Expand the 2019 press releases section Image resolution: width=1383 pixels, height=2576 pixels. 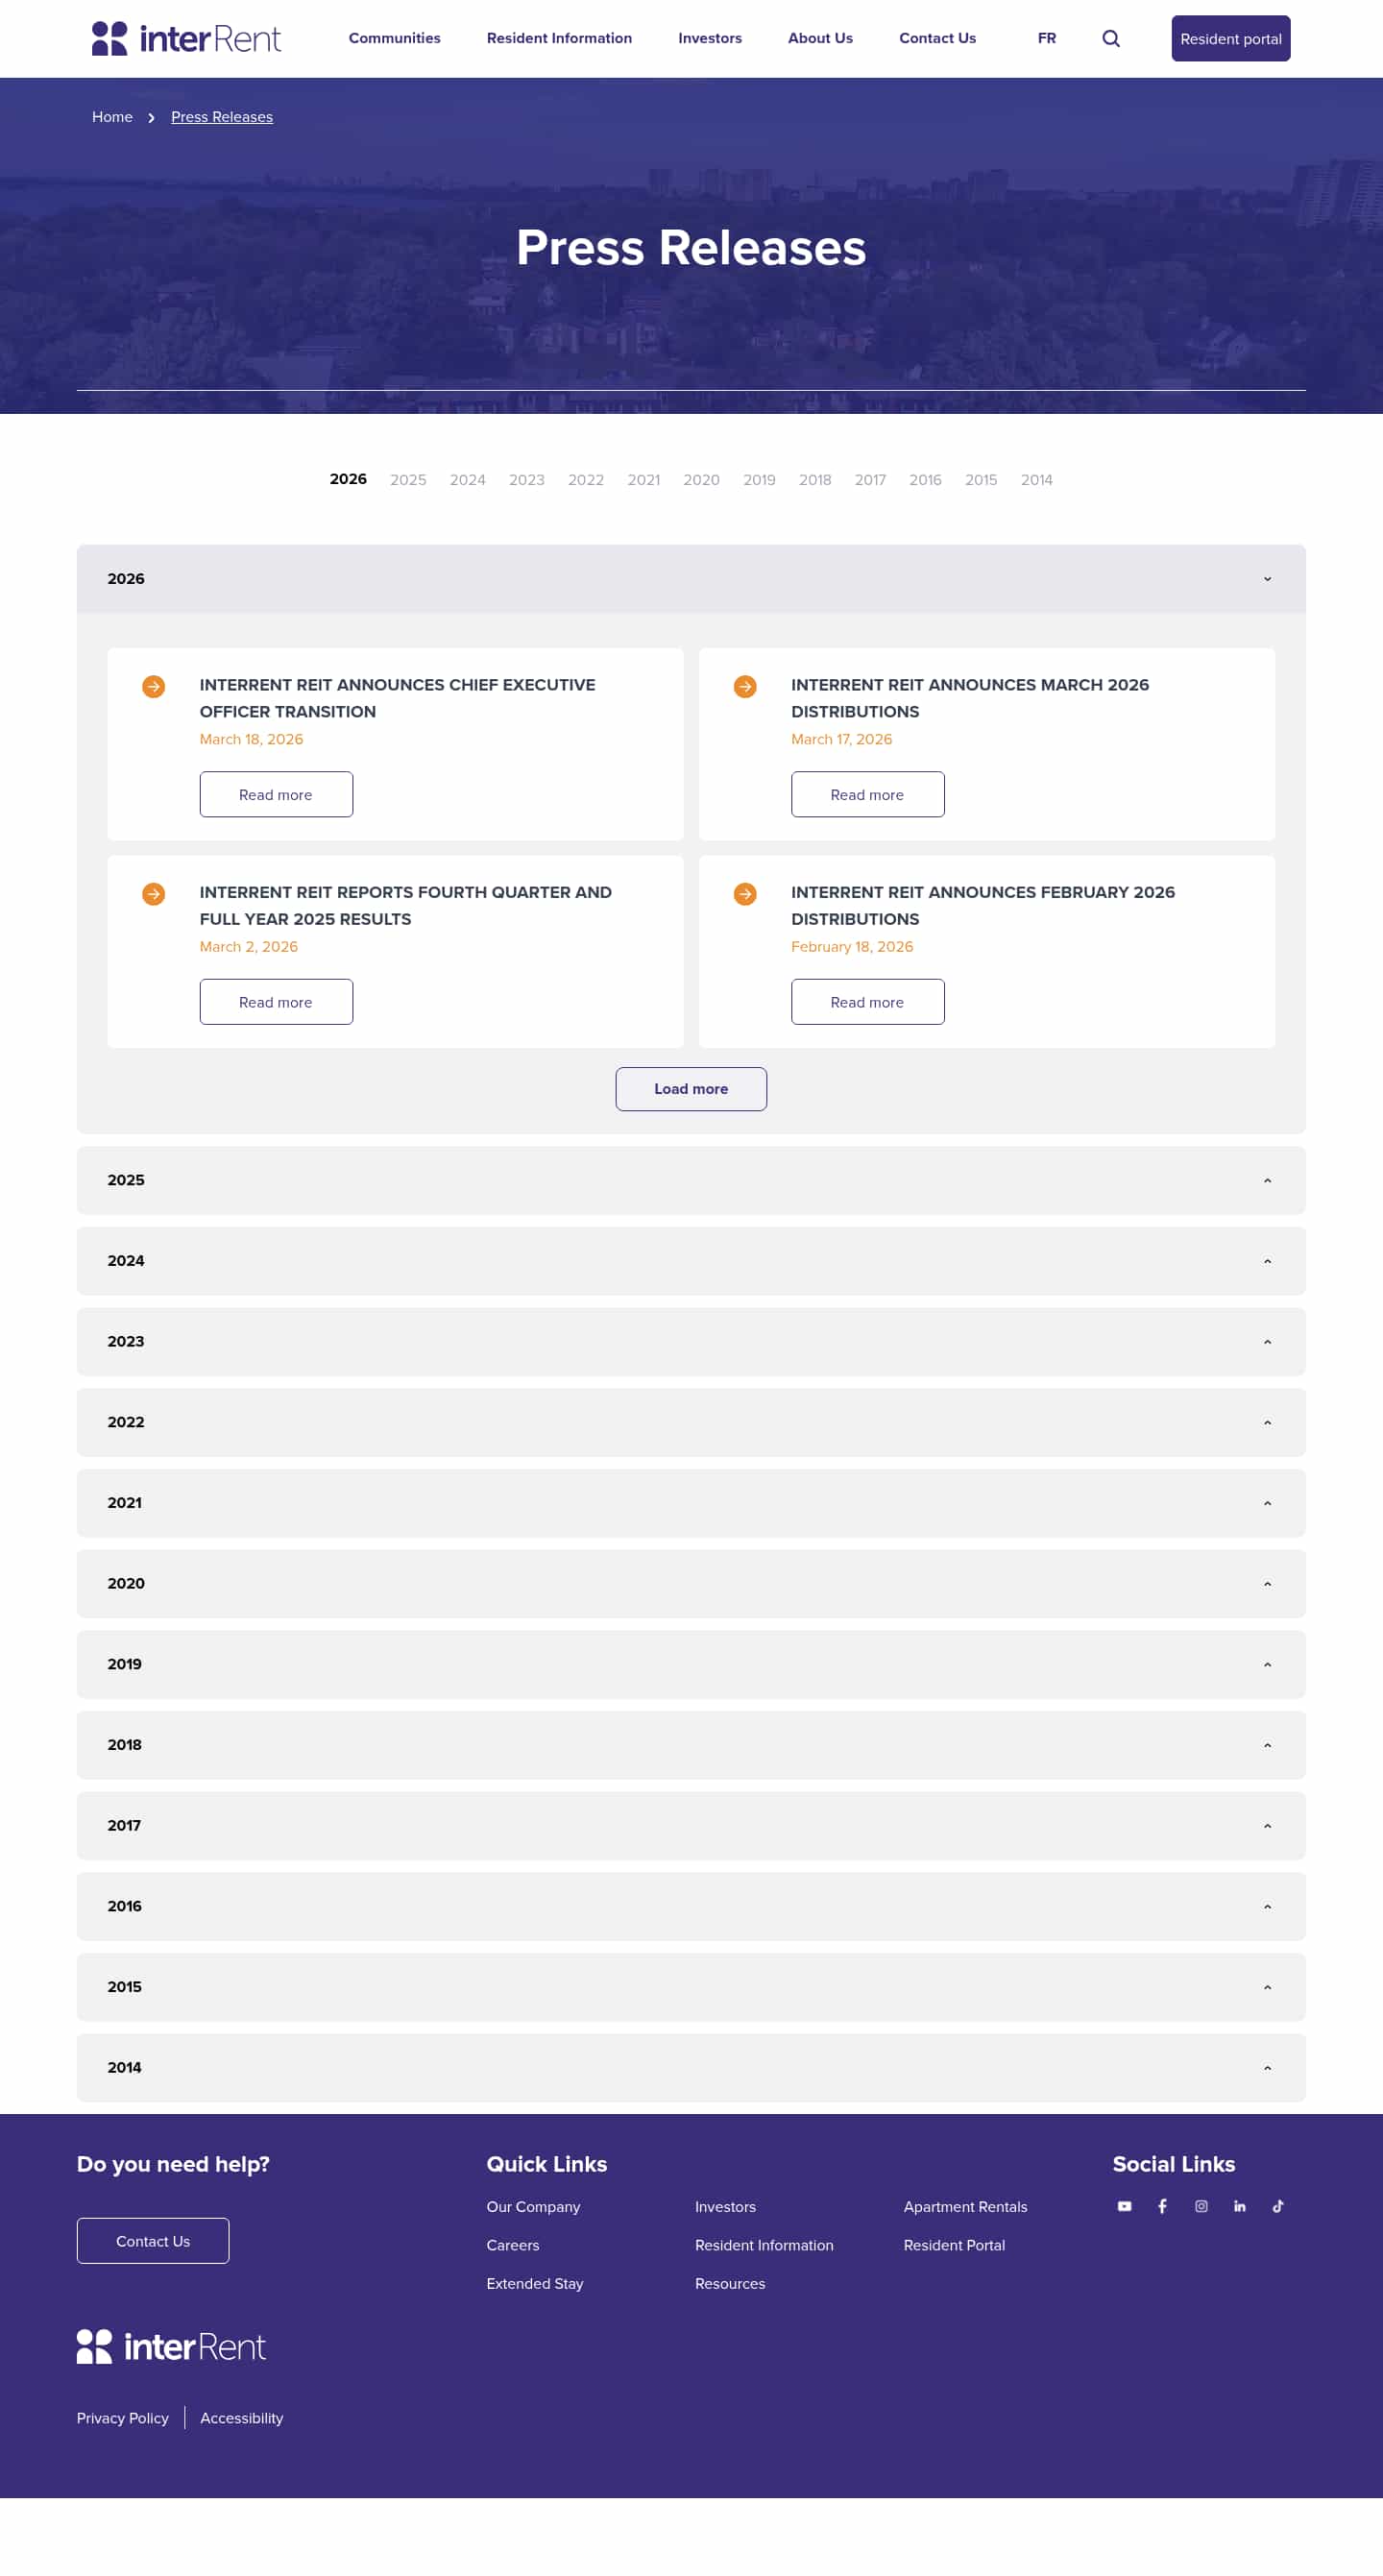click(x=1267, y=1664)
